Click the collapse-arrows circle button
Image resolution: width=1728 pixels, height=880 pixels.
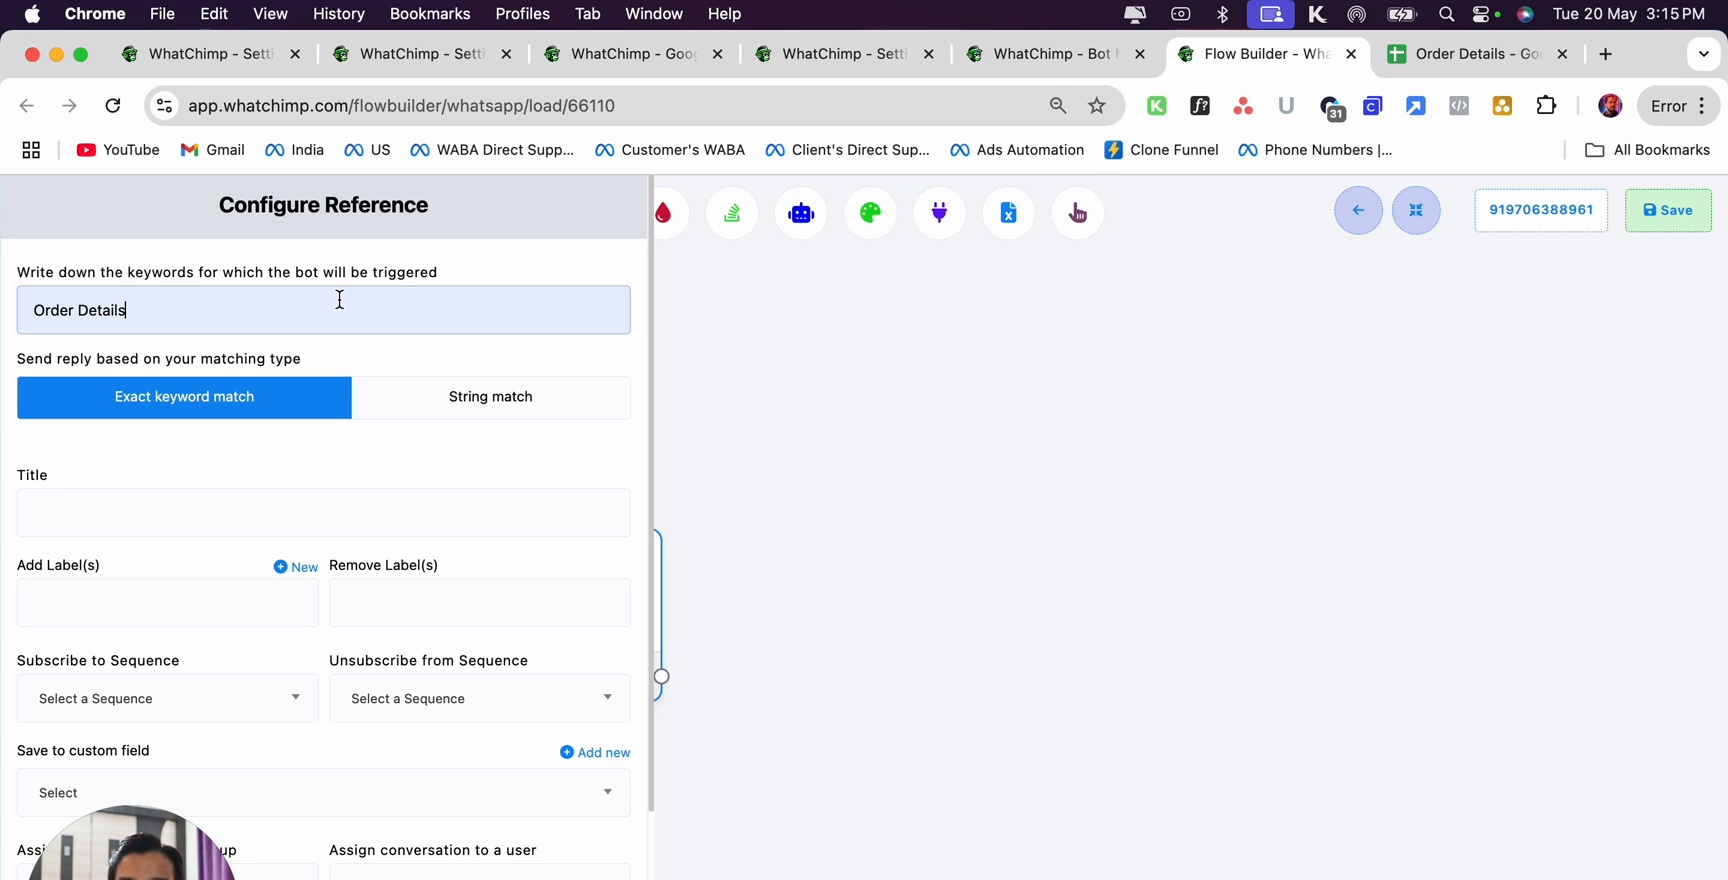[x=1416, y=210]
